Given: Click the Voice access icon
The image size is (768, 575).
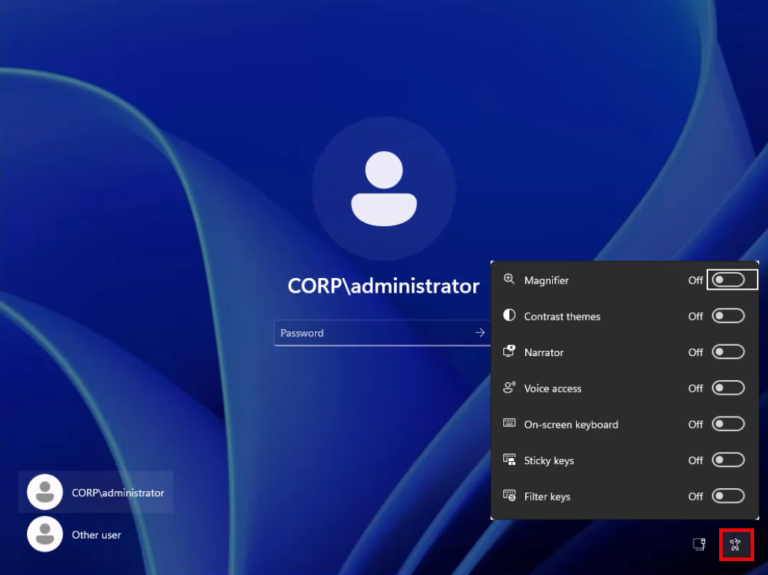Looking at the screenshot, I should pos(509,387).
